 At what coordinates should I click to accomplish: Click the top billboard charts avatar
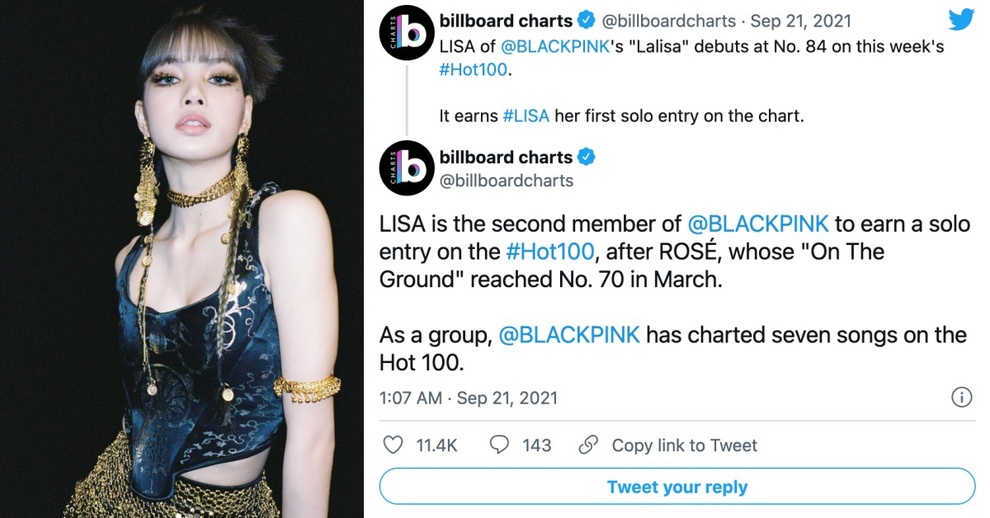pos(407,33)
